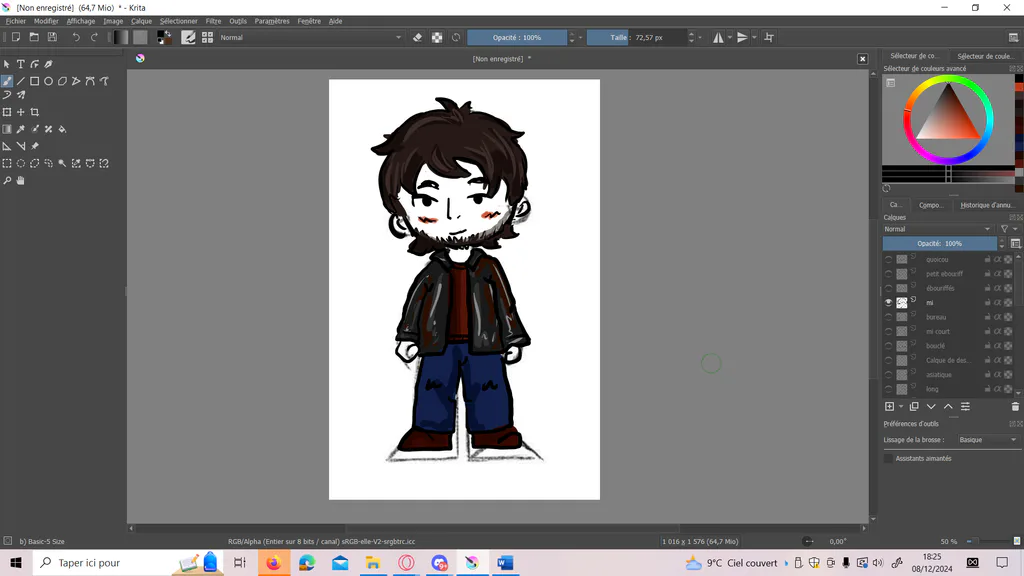Switch to Historique d'annulation tab

(x=986, y=205)
